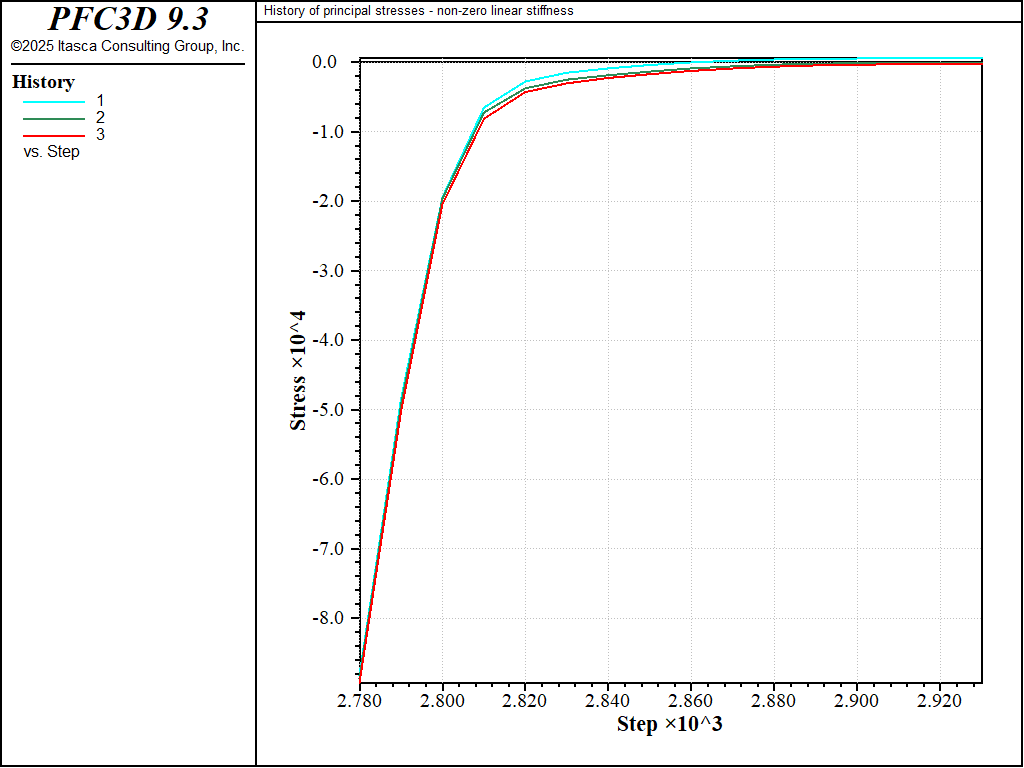The height and width of the screenshot is (768, 1024).
Task: Click the 2.780 tick label on Step axis
Action: (360, 700)
